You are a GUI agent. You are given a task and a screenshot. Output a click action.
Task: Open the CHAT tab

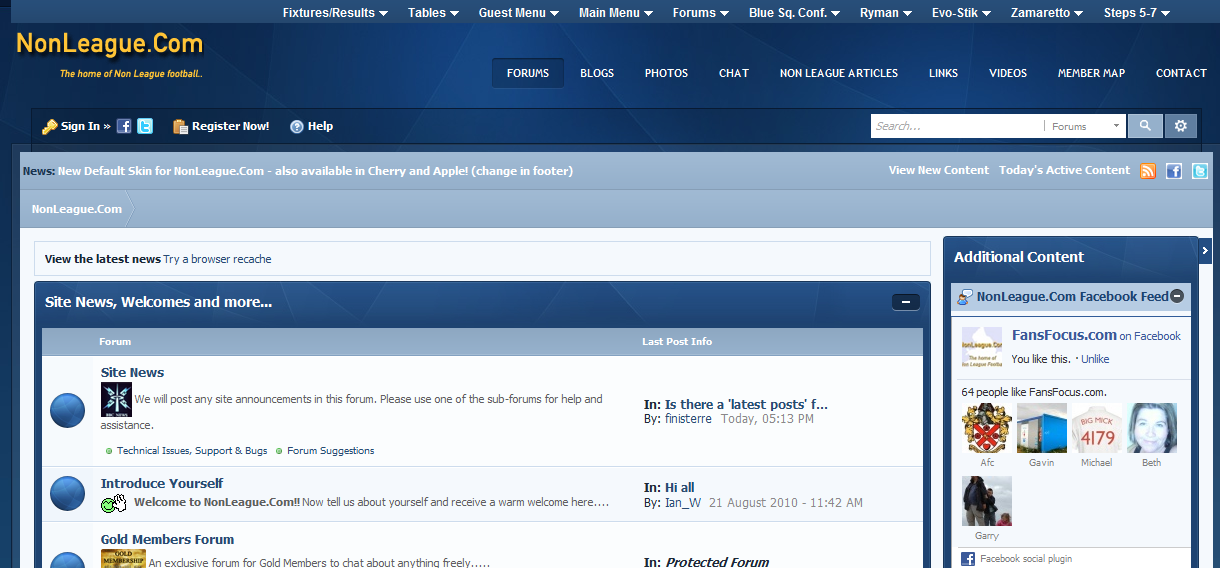(734, 73)
